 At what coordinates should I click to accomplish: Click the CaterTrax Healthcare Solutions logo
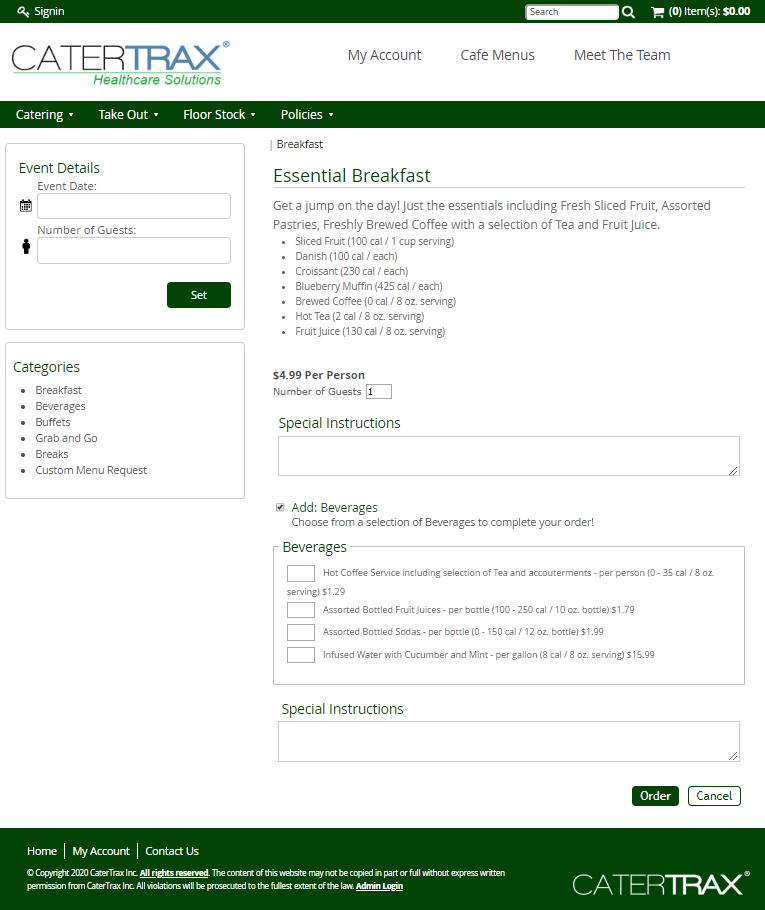pyautogui.click(x=121, y=64)
